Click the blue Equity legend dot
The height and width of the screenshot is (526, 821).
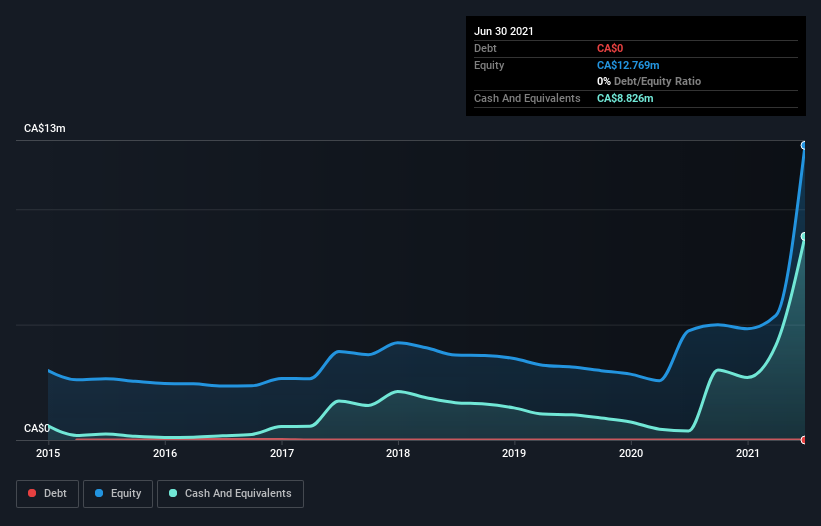point(99,493)
